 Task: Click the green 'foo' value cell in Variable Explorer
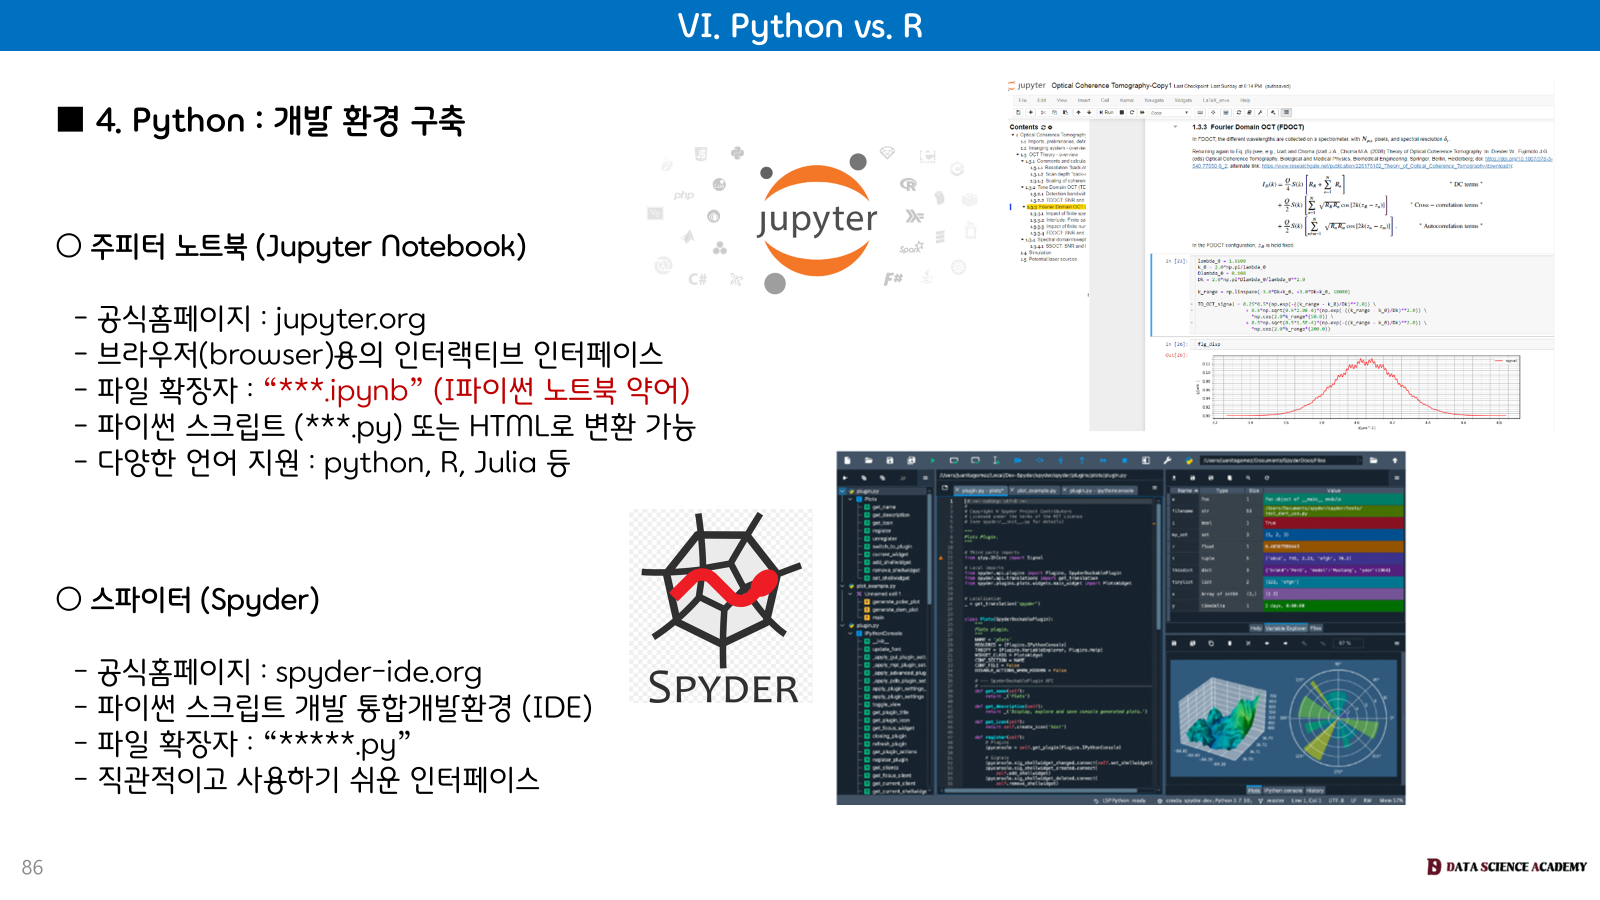[1333, 499]
